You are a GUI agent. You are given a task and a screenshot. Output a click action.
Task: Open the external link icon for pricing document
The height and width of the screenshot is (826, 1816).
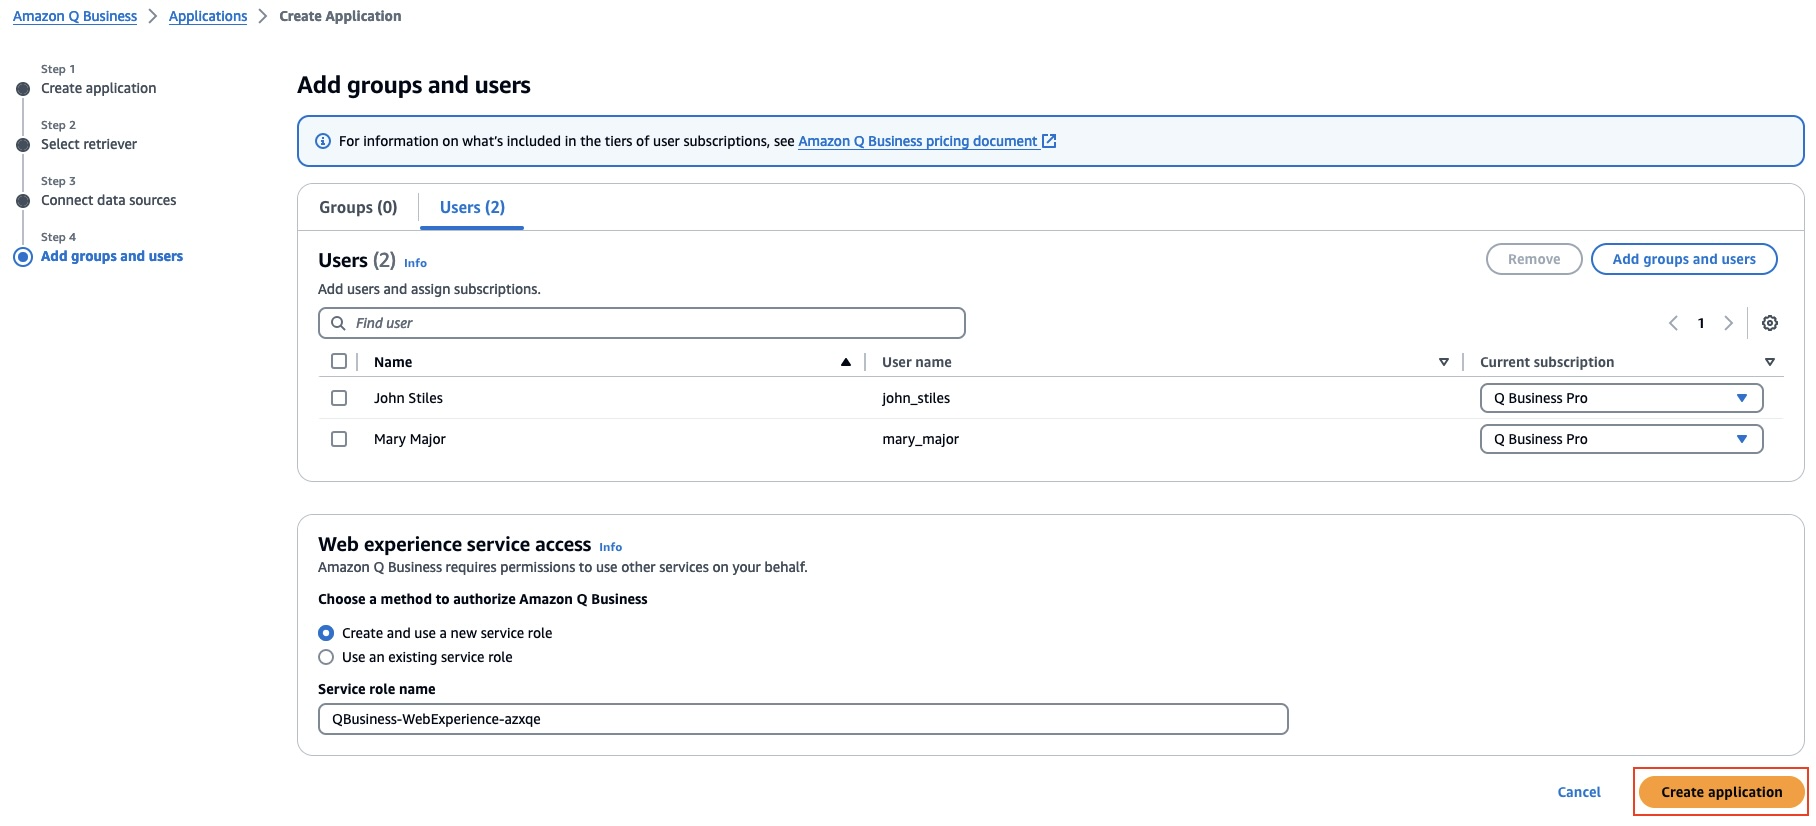pos(1049,141)
